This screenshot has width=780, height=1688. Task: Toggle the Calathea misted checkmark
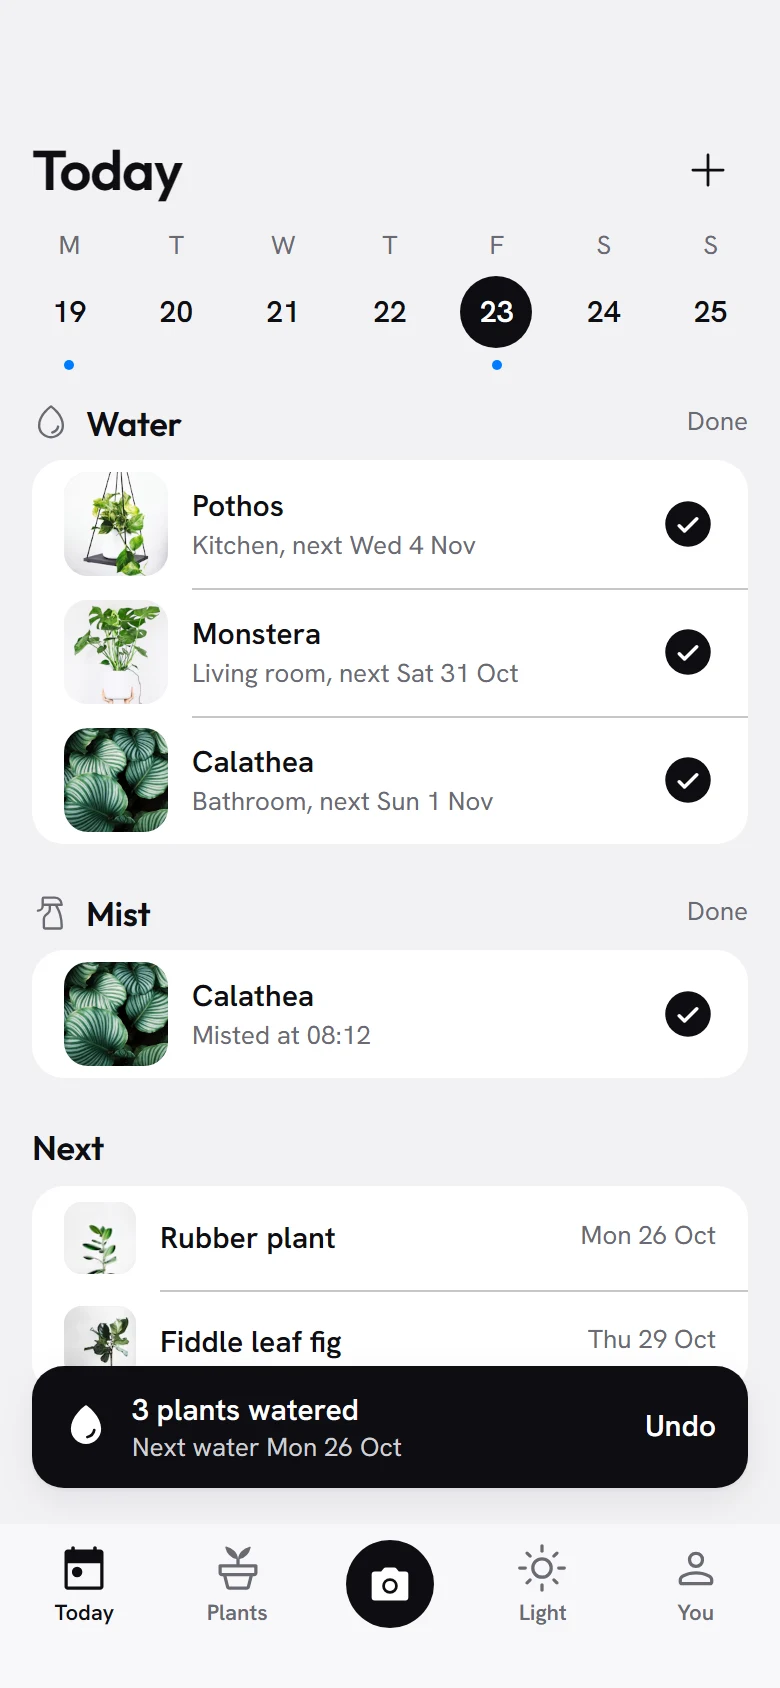688,1014
